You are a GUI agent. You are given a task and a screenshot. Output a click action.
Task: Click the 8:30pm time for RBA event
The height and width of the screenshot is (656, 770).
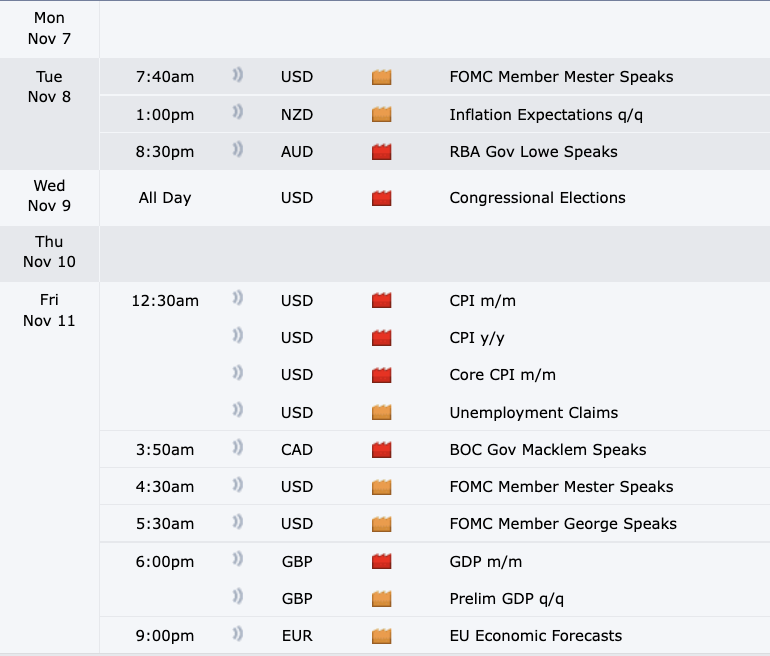166,152
